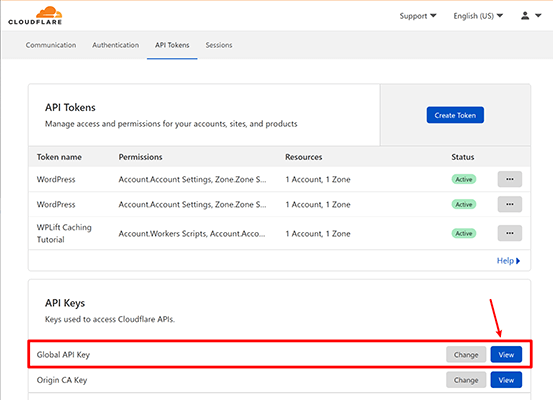
Task: Click the Origin CA Key label
Action: (x=62, y=380)
